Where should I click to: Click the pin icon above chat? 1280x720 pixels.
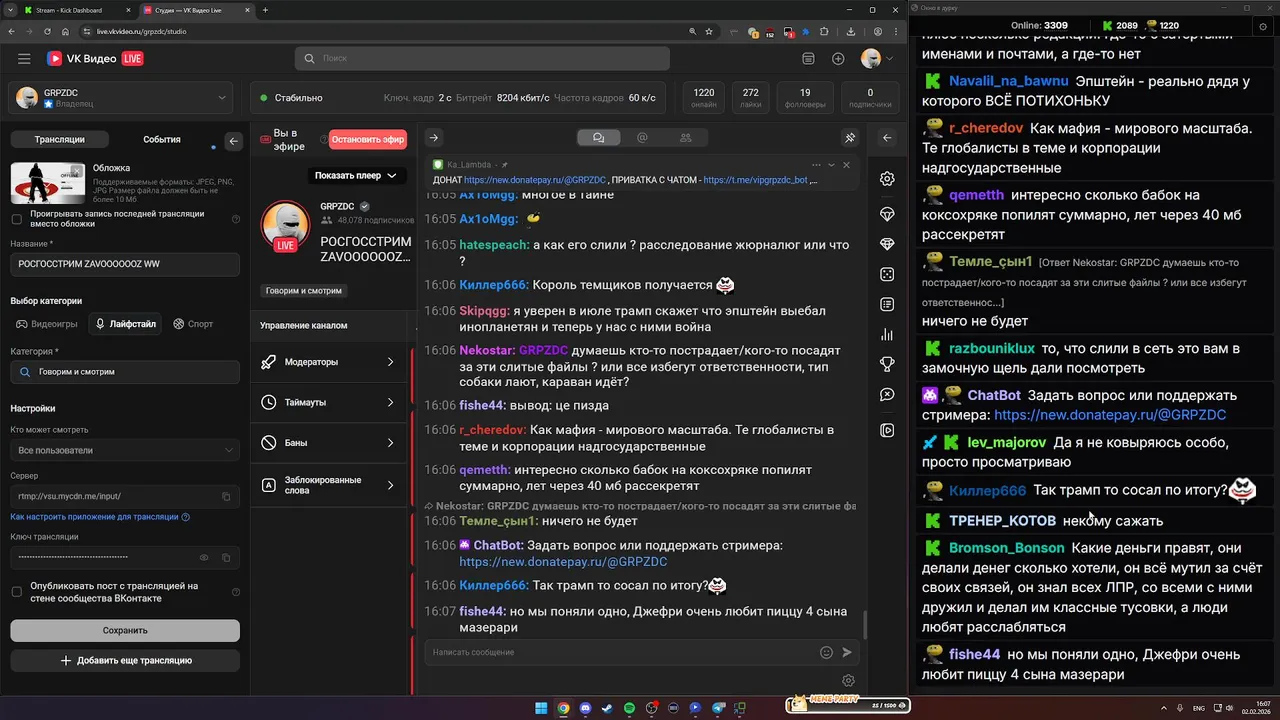pos(850,138)
